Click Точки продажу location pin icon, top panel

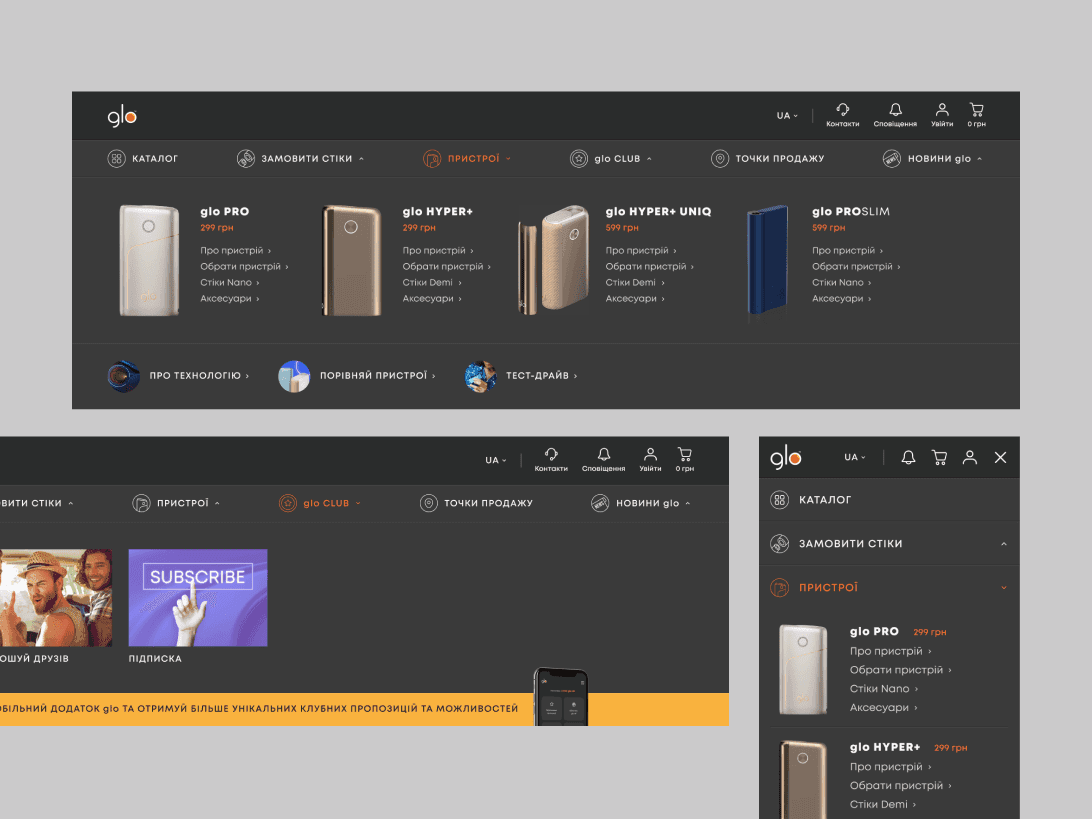[720, 159]
